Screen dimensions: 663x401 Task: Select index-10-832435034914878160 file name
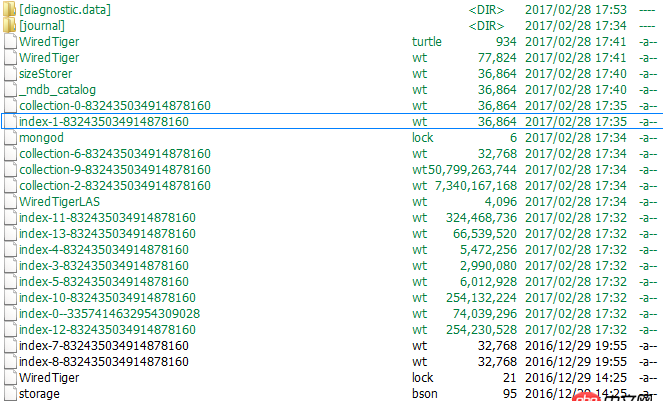[107, 298]
